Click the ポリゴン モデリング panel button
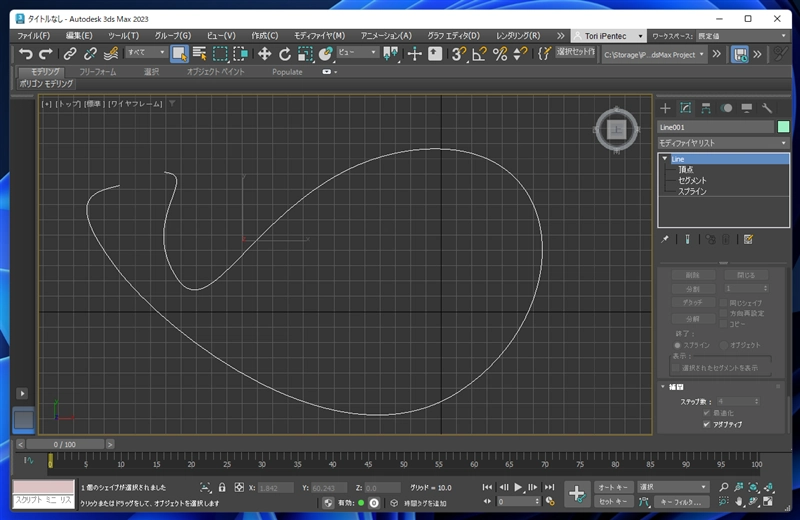This screenshot has width=800, height=520. (46, 84)
